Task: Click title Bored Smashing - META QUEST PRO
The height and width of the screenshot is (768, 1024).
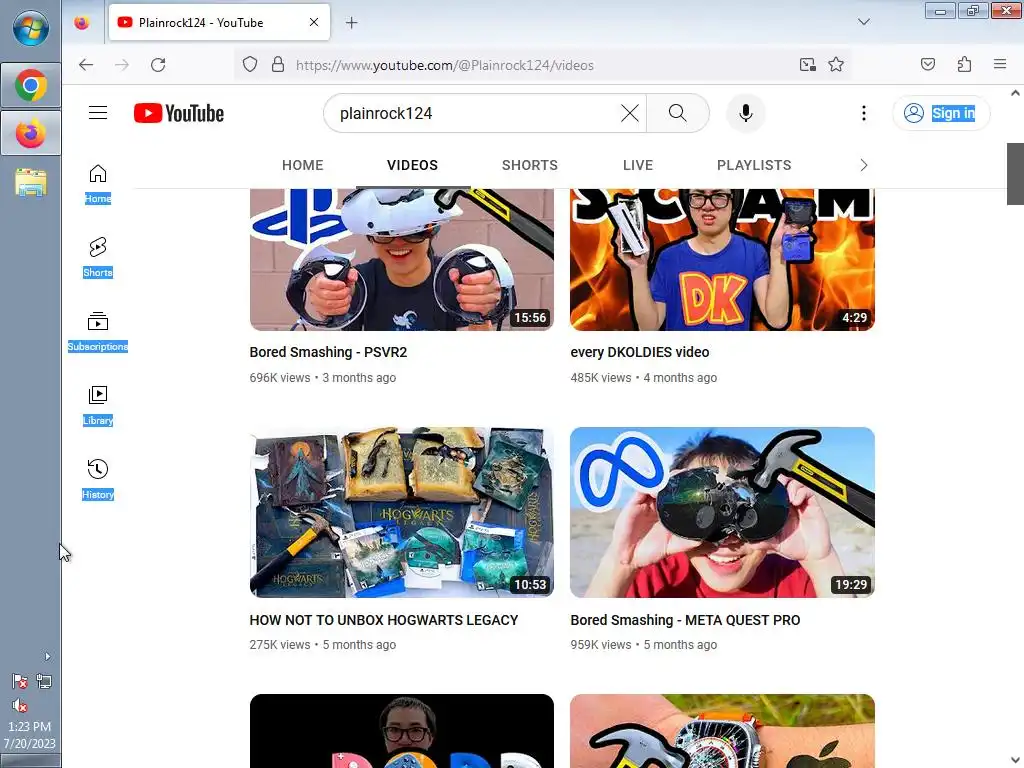Action: point(685,620)
